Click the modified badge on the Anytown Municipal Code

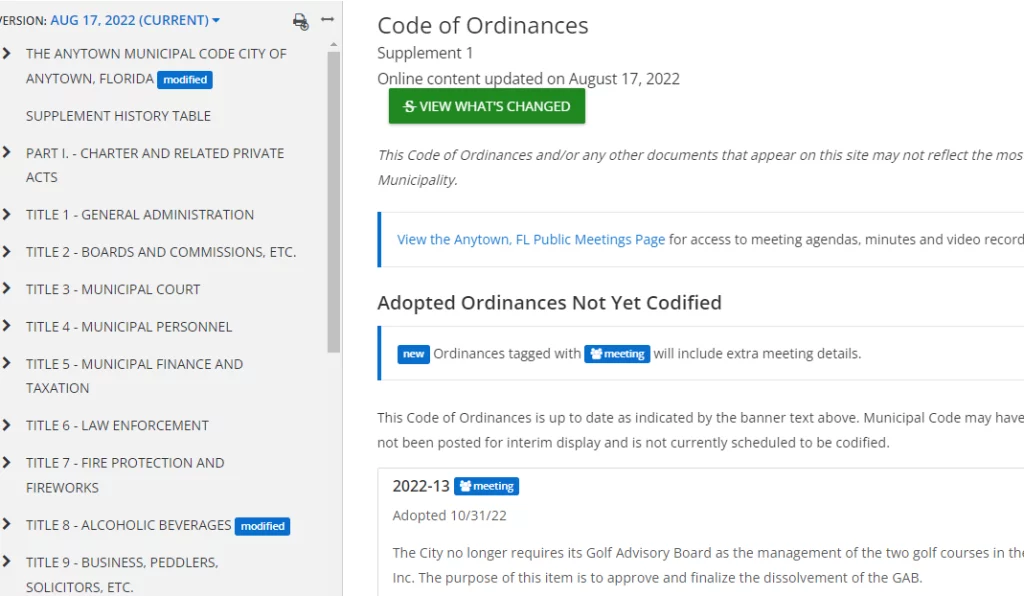(x=184, y=79)
